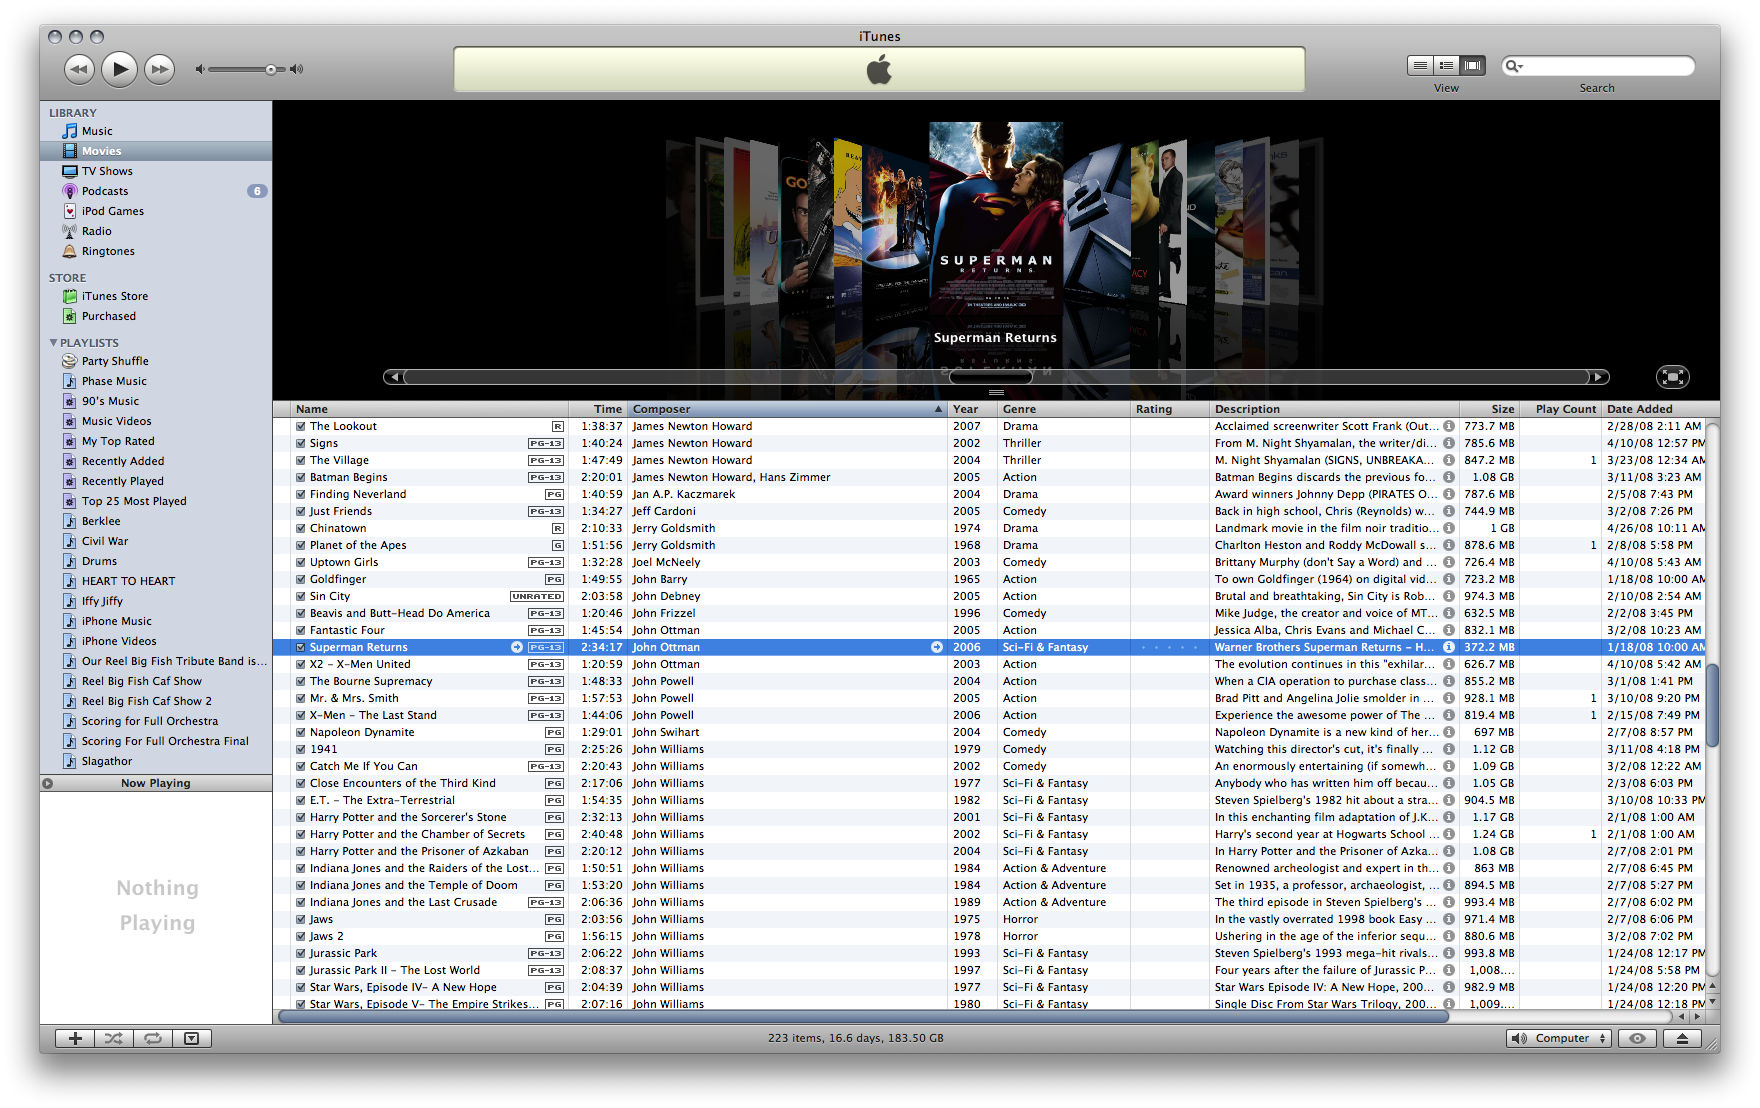This screenshot has width=1760, height=1108.
Task: Mute using the low volume speaker icon
Action: [200, 69]
